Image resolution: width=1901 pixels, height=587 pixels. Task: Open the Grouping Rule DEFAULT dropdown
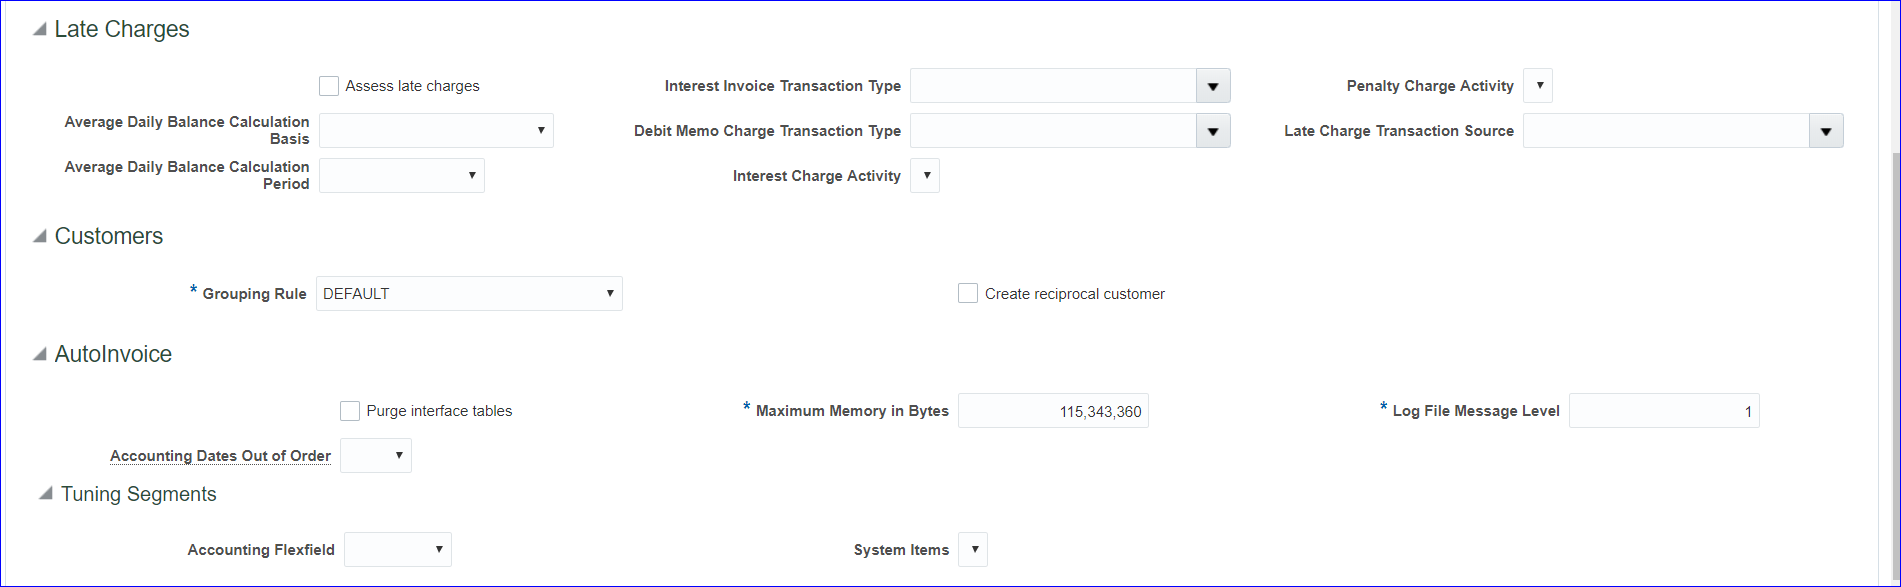point(469,294)
